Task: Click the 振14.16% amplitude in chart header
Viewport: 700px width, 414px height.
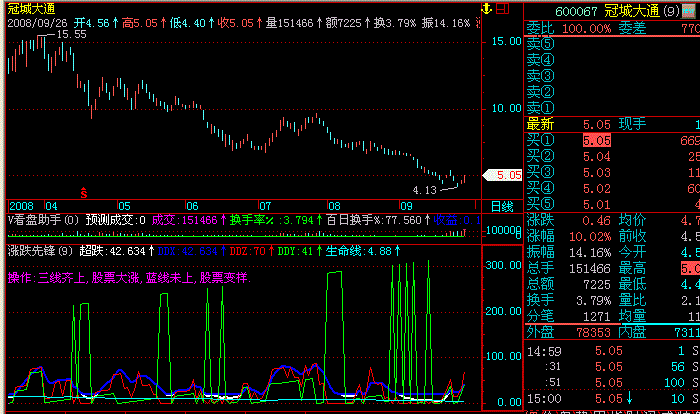Action: tap(446, 23)
